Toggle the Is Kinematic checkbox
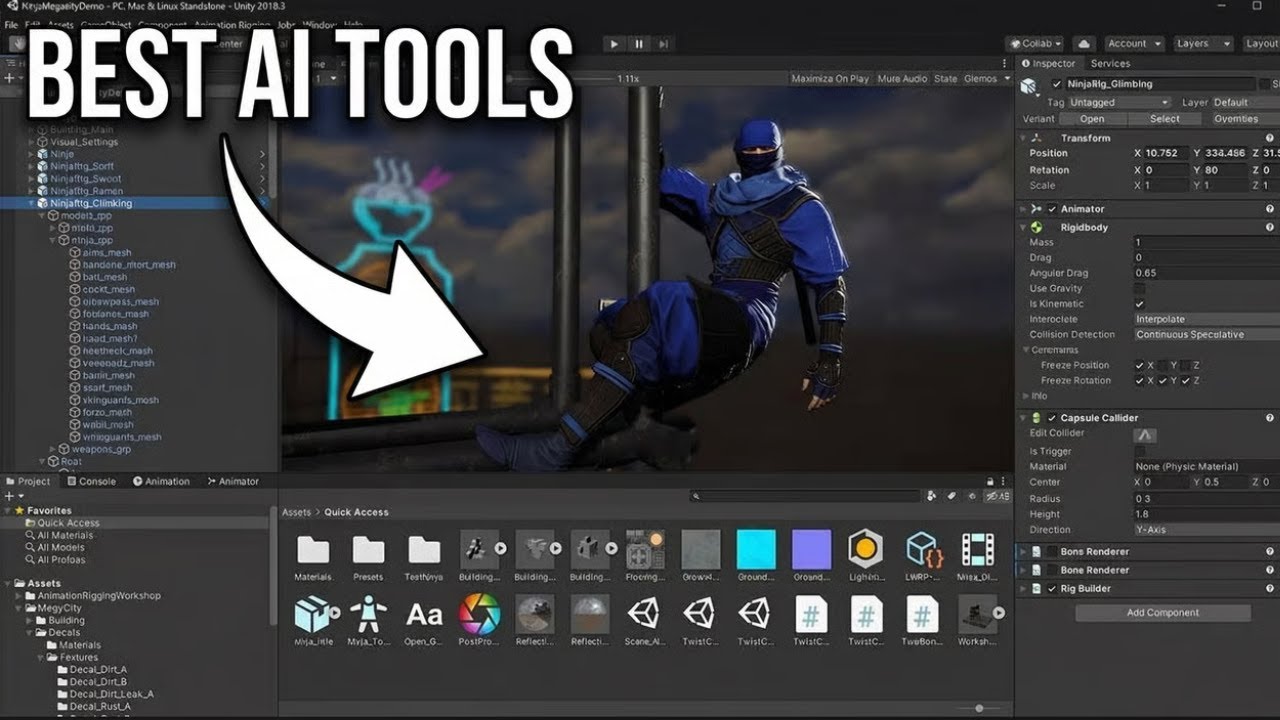 click(x=1140, y=304)
